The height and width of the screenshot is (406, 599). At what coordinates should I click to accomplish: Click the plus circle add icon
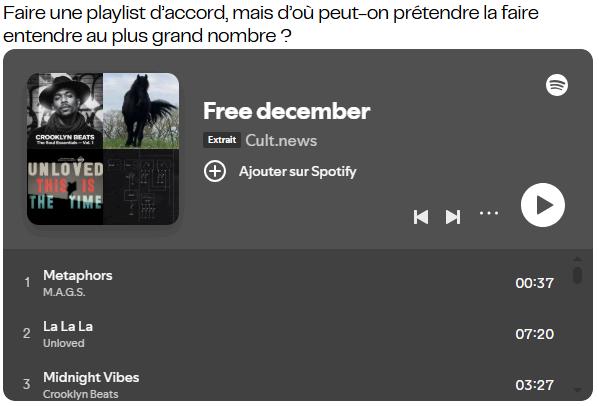pos(215,171)
